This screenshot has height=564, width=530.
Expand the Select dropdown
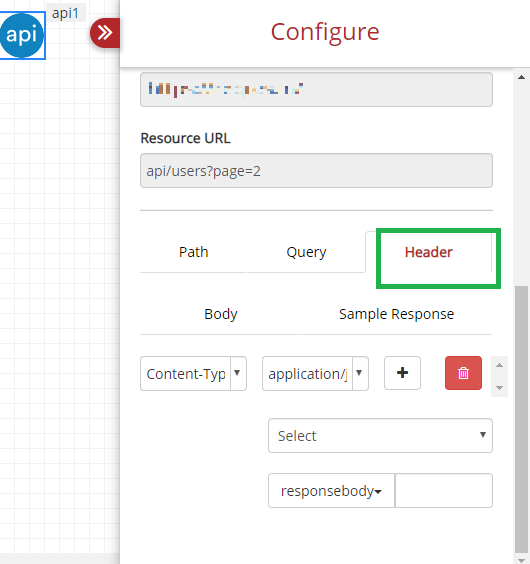380,436
